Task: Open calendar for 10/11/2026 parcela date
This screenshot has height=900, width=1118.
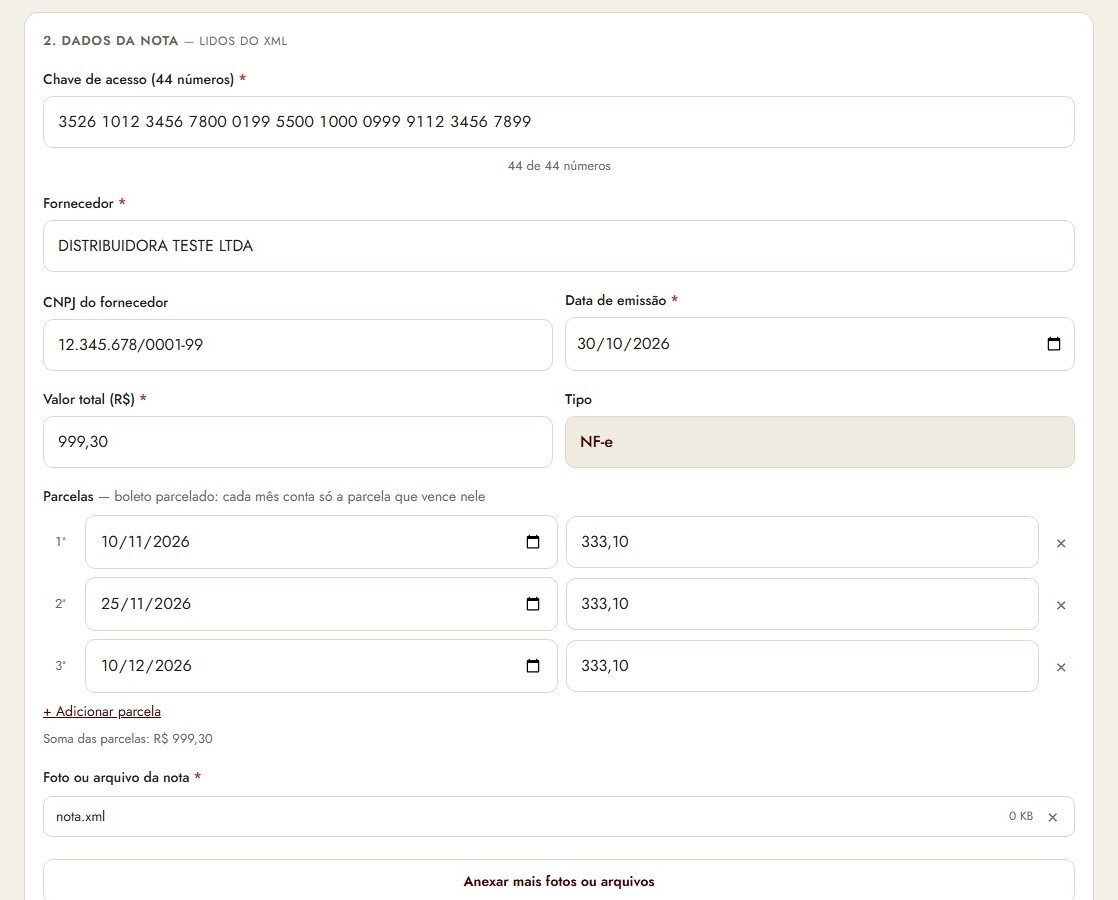Action: pyautogui.click(x=533, y=542)
